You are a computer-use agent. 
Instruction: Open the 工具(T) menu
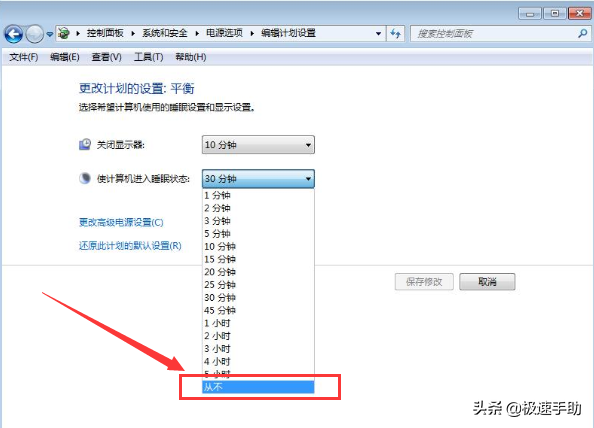pos(148,57)
